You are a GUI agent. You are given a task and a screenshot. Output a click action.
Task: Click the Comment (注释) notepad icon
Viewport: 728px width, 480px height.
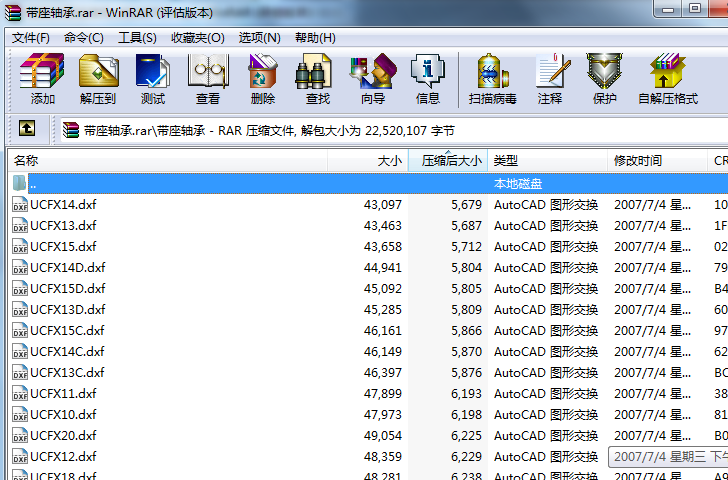pos(552,71)
